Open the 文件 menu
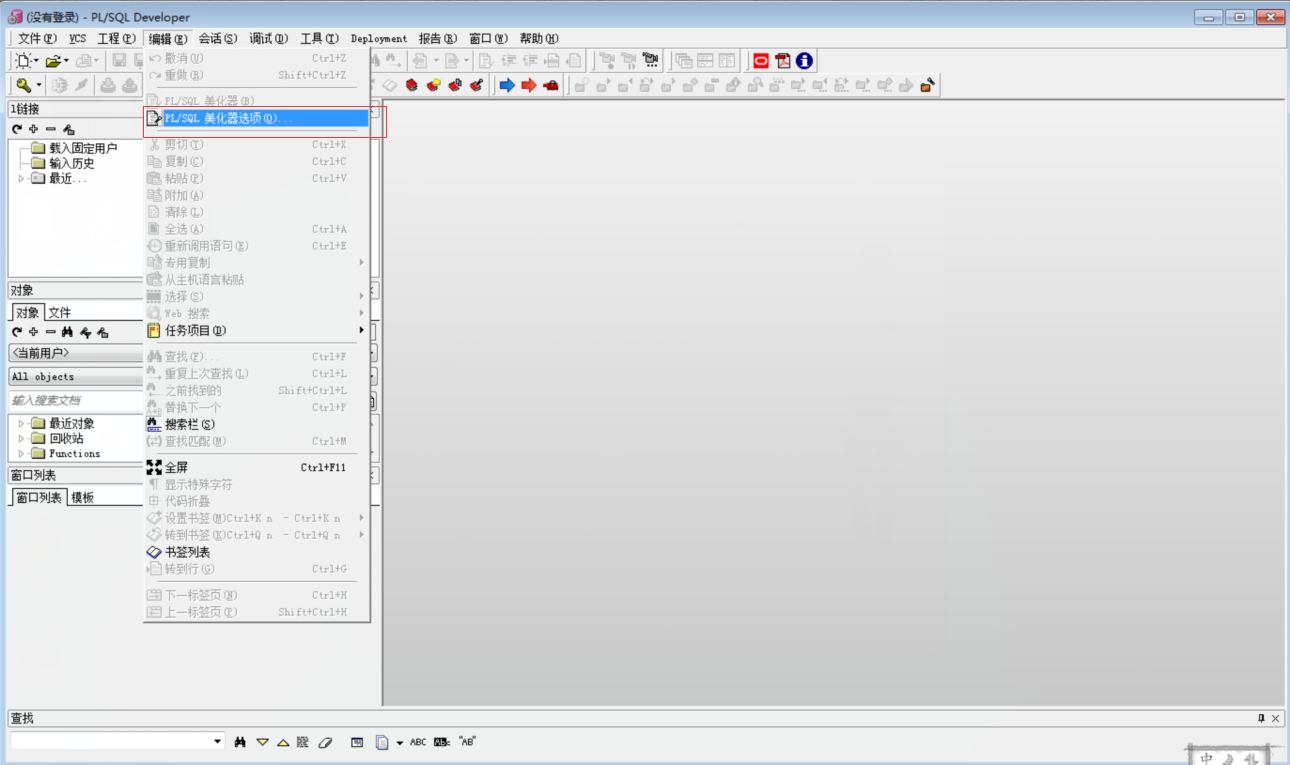This screenshot has width=1290, height=765. 37,39
